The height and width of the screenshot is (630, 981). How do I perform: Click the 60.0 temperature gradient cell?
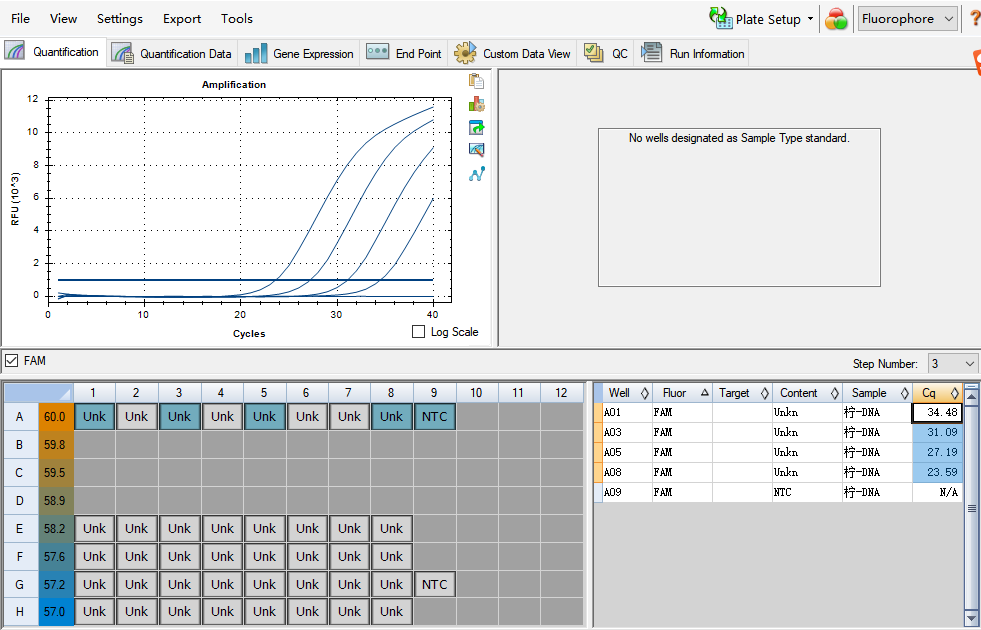(x=55, y=417)
